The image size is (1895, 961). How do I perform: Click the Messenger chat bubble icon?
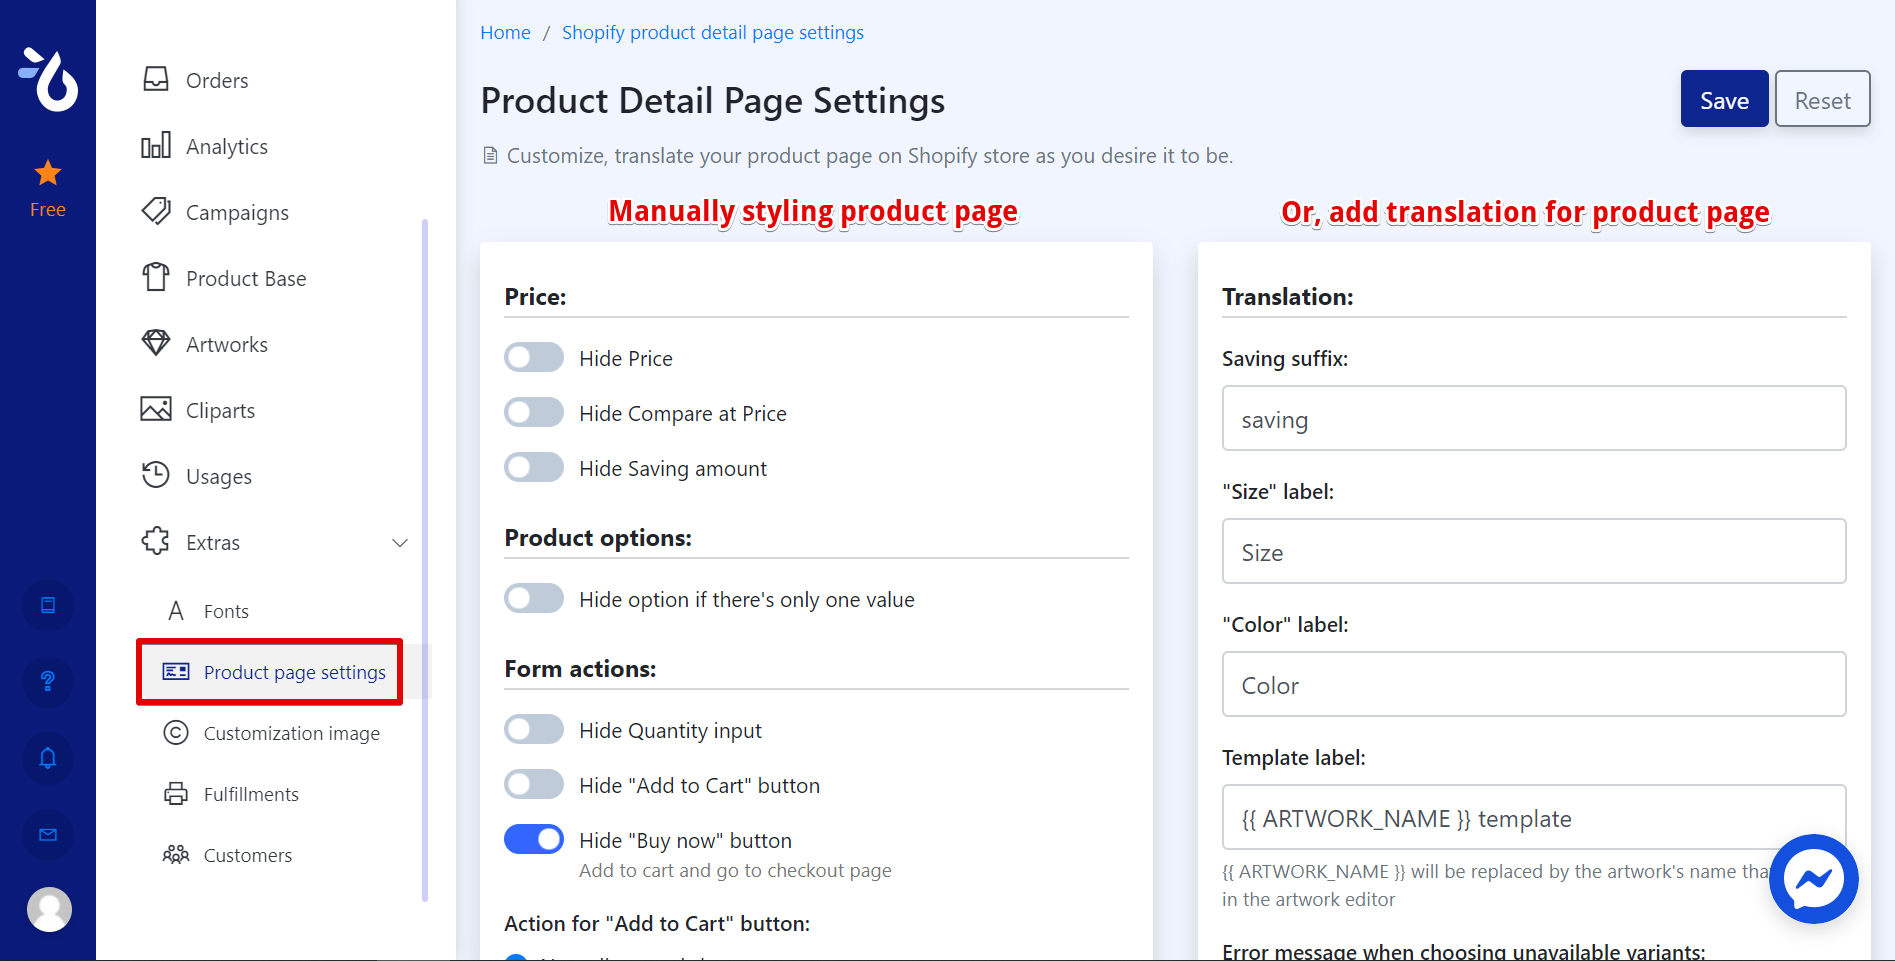click(1813, 879)
